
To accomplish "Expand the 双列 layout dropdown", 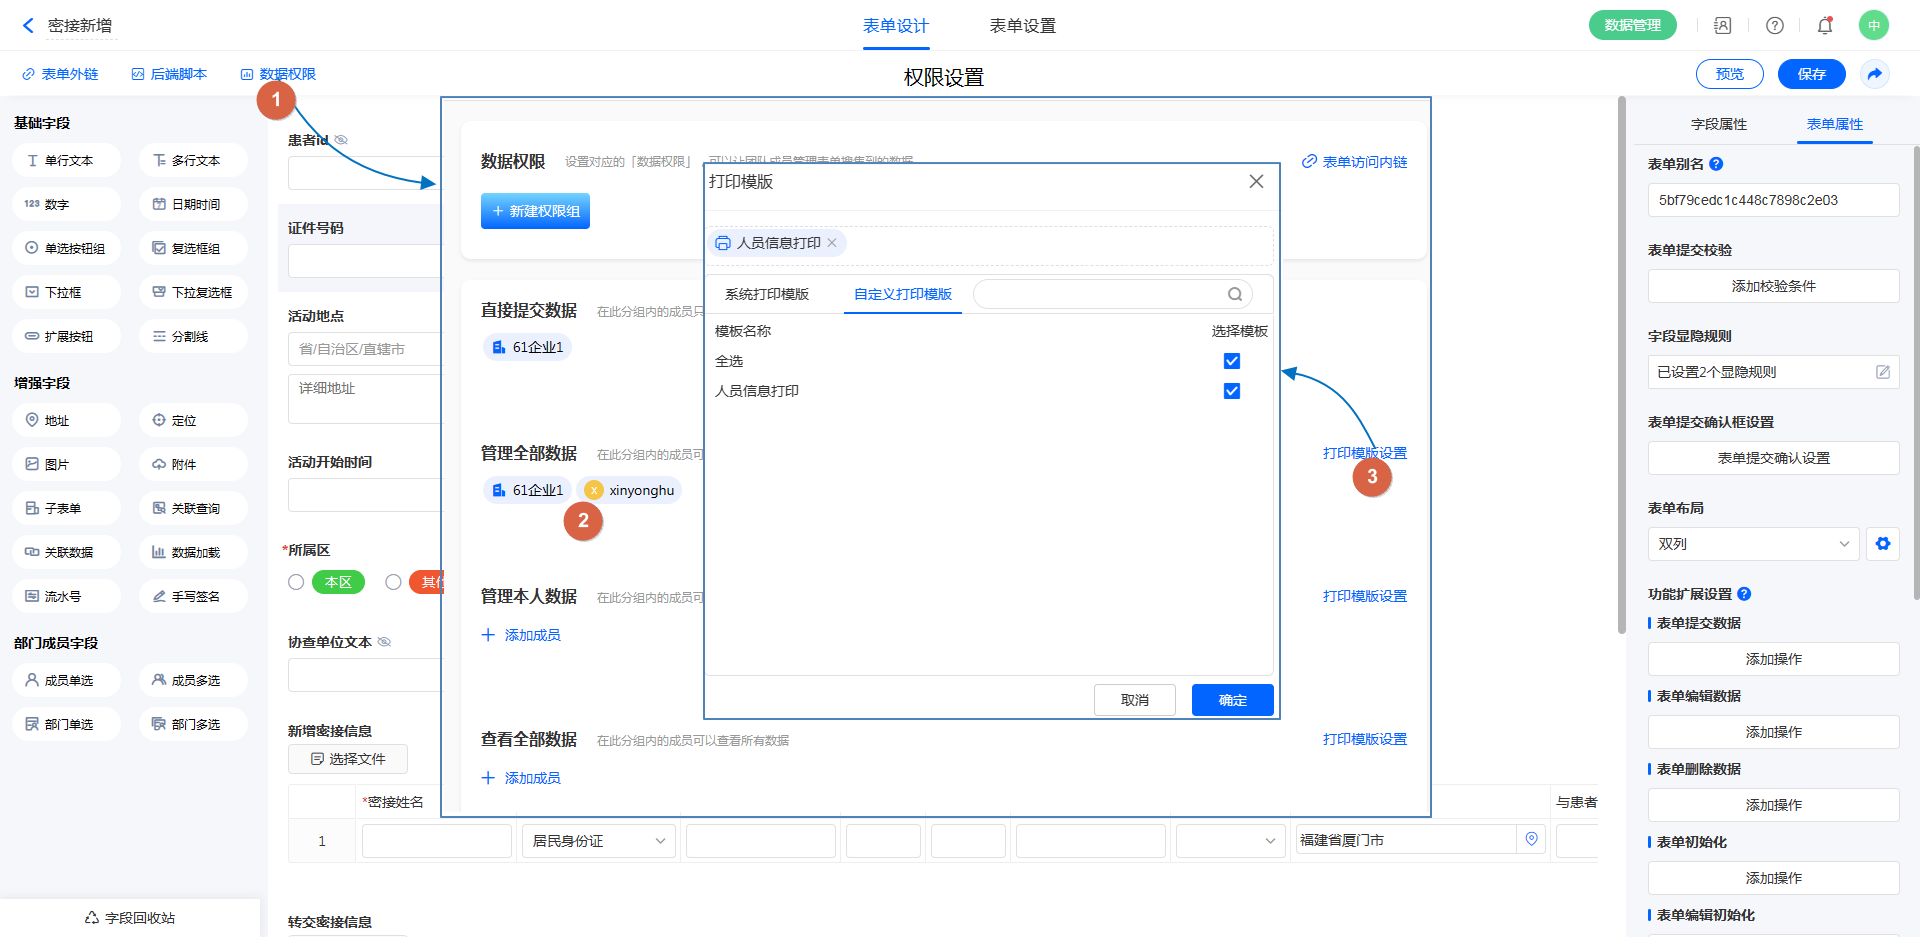I will pyautogui.click(x=1753, y=544).
